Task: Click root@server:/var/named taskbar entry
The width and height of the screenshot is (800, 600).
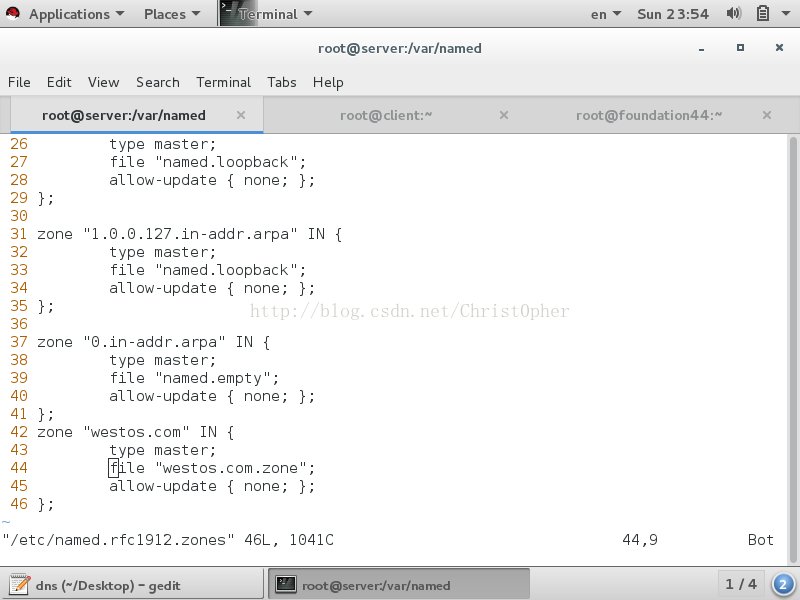Action: [x=399, y=585]
